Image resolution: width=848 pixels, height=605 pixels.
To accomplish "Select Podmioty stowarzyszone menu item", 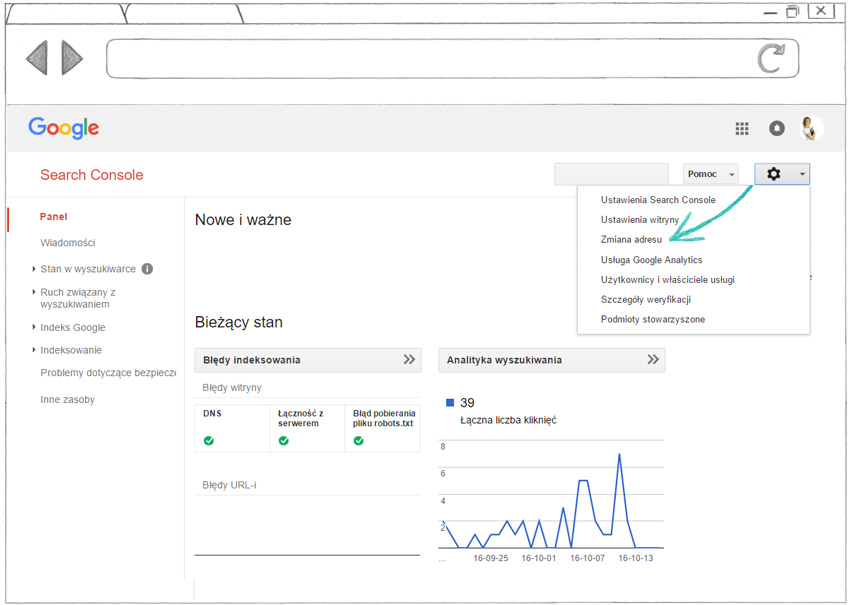I will (x=653, y=319).
